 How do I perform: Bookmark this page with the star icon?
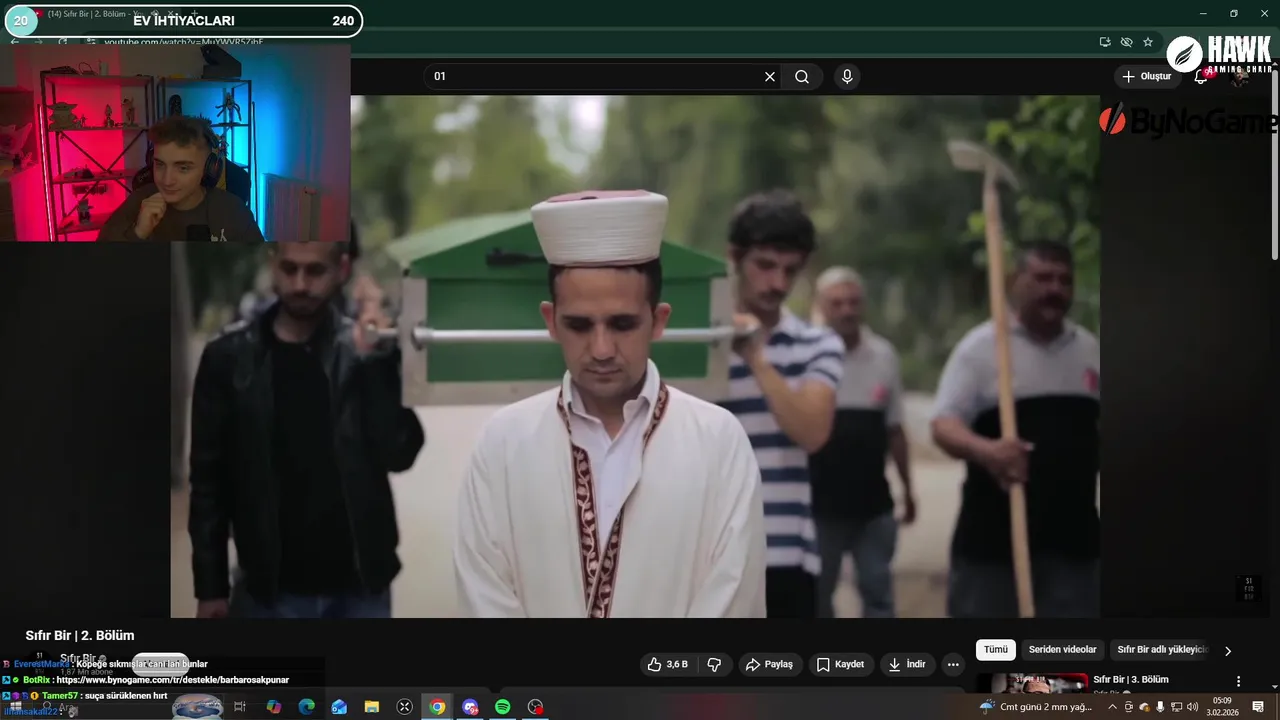[1148, 42]
